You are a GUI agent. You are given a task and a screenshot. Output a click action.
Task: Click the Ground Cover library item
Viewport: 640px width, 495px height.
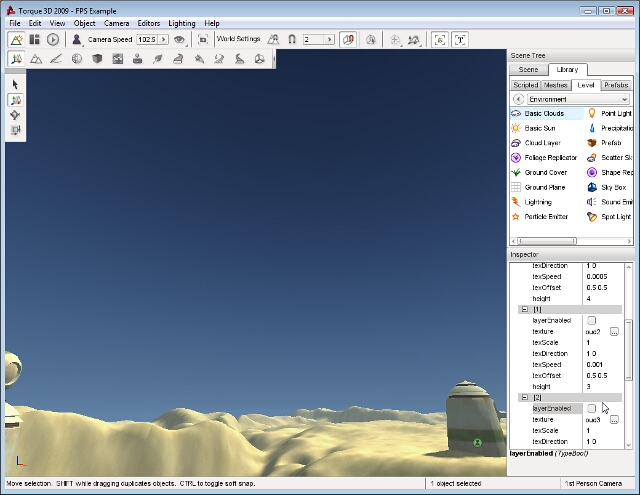pos(545,172)
